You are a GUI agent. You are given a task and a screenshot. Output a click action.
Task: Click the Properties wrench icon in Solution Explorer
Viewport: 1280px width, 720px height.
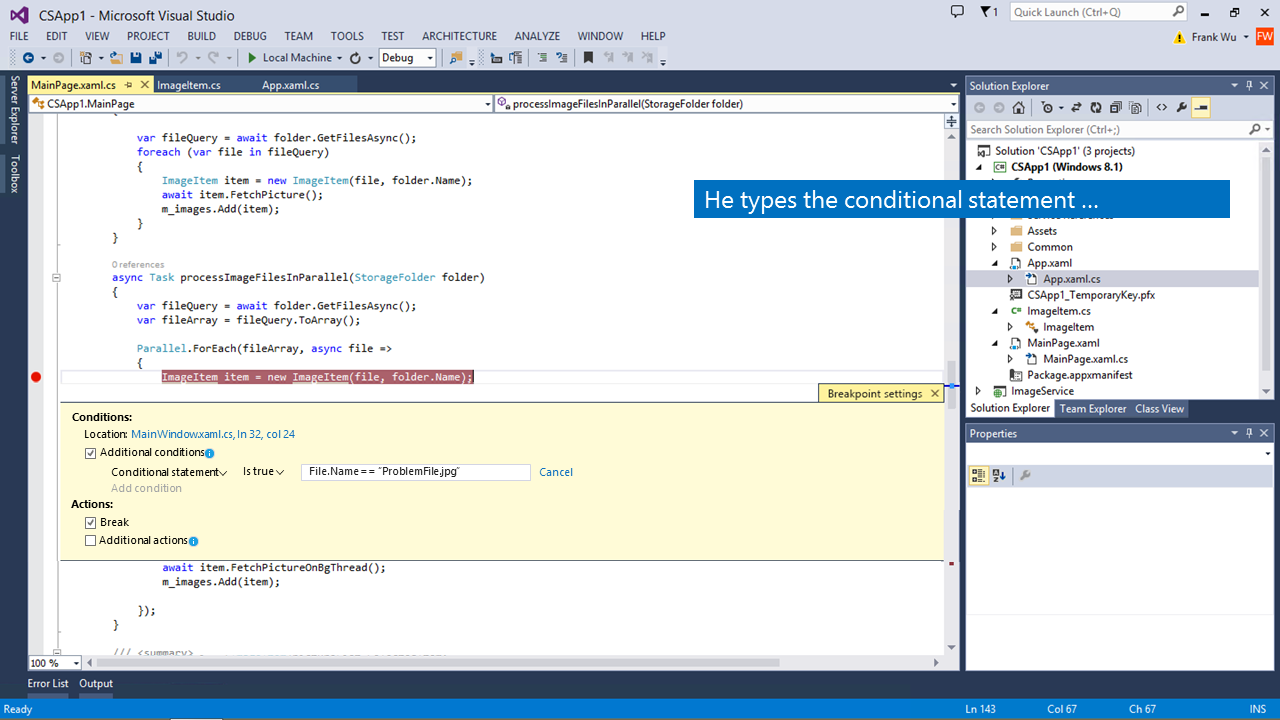point(1181,108)
